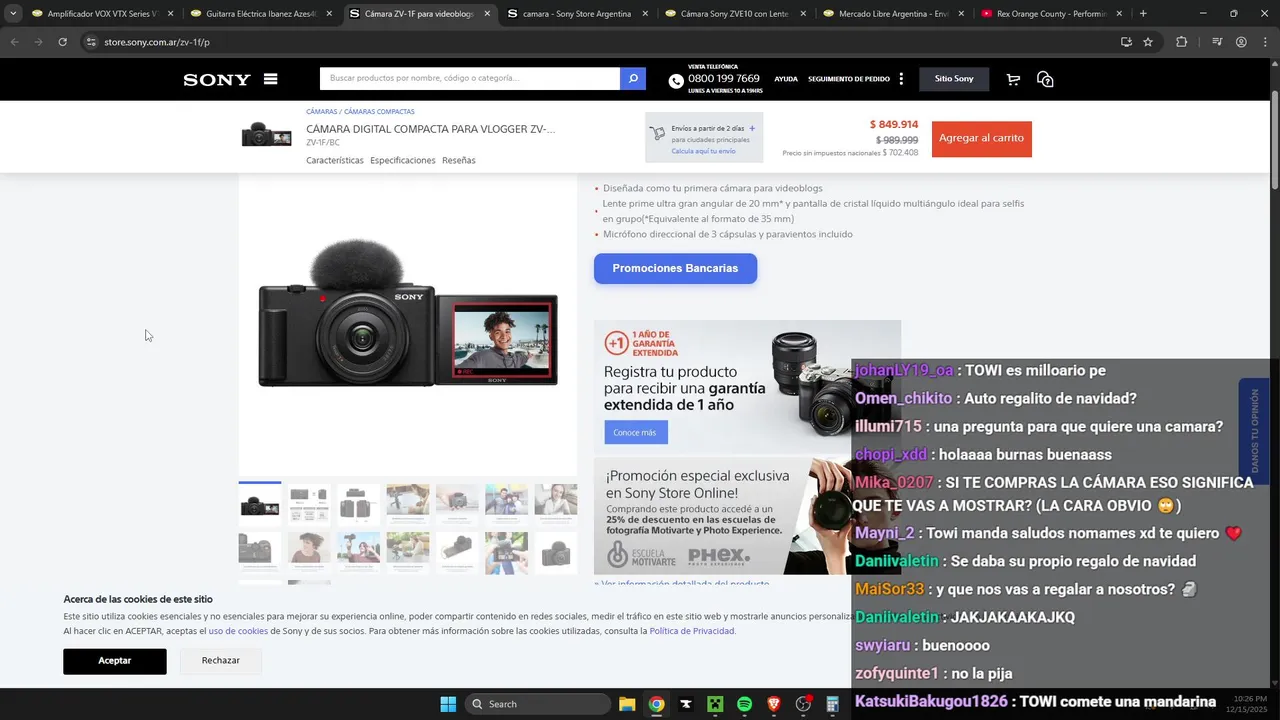Click Promociones Bancarias button
The height and width of the screenshot is (720, 1280).
tap(675, 268)
